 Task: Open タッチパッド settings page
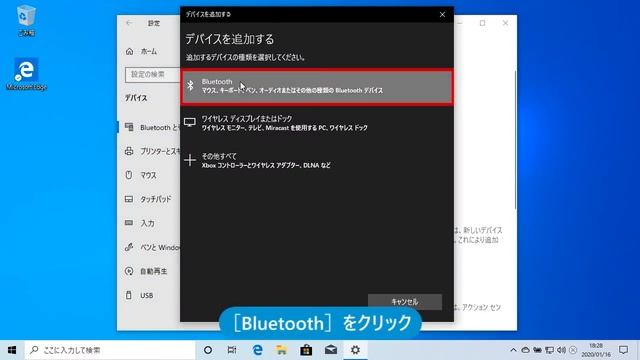[x=149, y=199]
